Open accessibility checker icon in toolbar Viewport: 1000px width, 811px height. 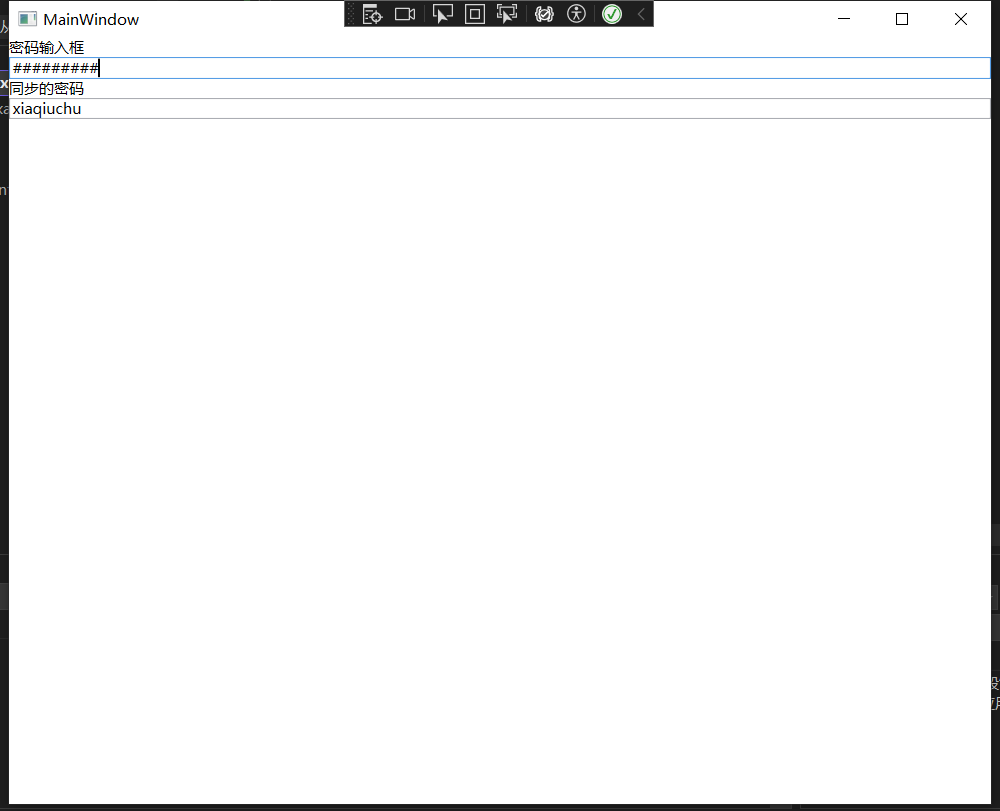tap(577, 14)
